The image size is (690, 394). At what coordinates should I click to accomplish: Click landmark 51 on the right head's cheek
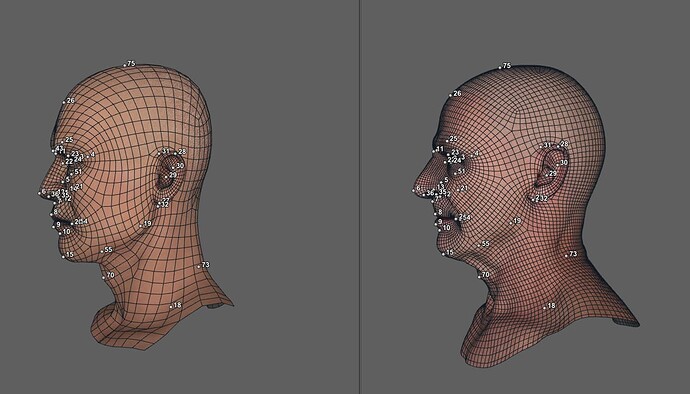point(455,173)
